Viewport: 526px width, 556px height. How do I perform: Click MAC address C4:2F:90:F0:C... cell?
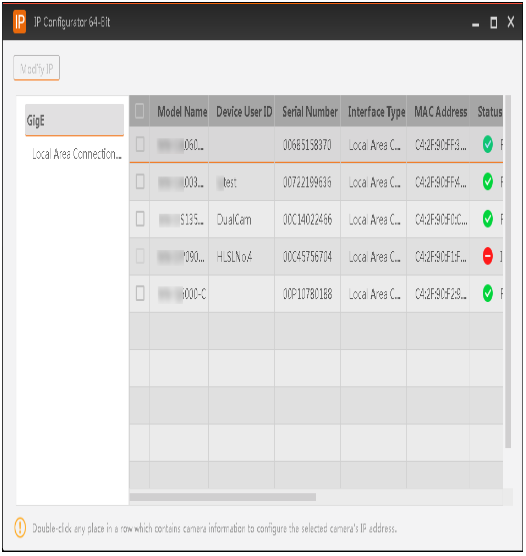coord(438,219)
